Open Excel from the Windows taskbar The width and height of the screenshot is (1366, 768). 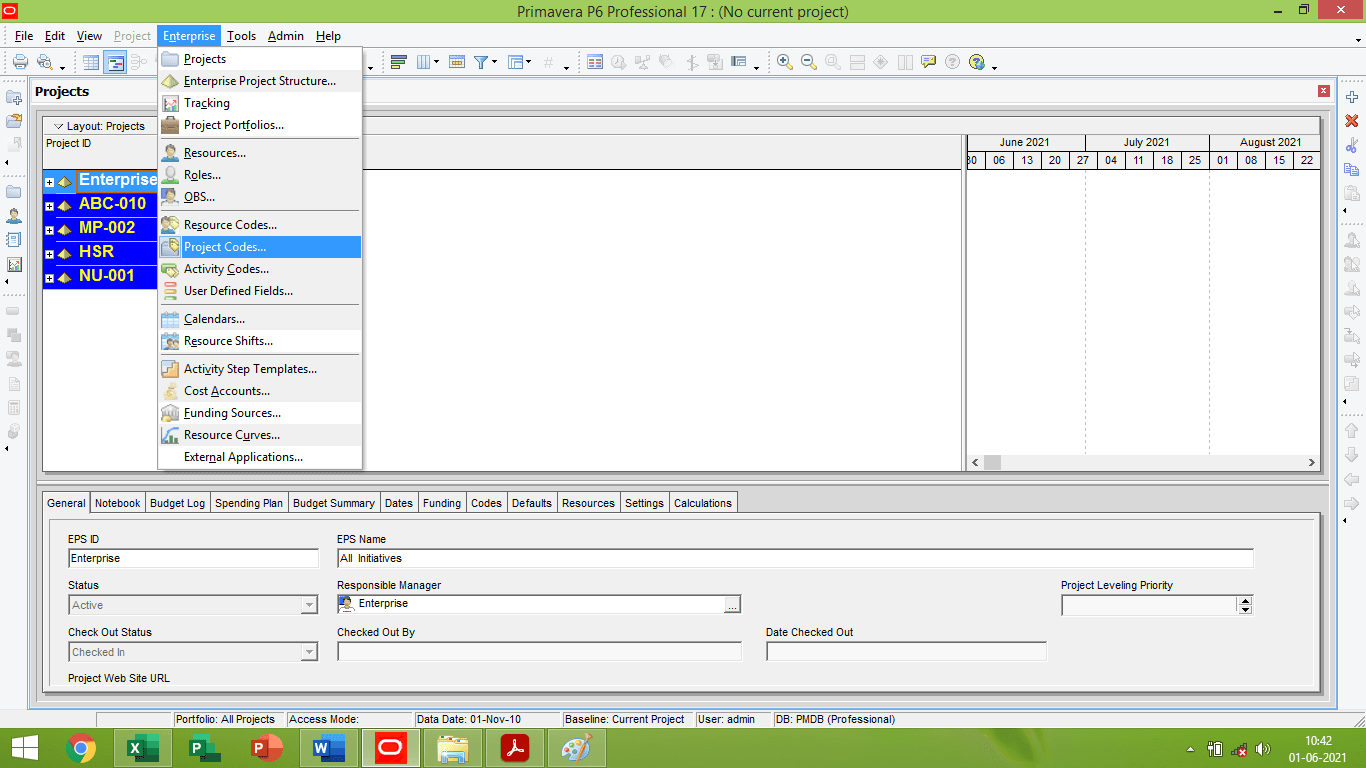(144, 748)
